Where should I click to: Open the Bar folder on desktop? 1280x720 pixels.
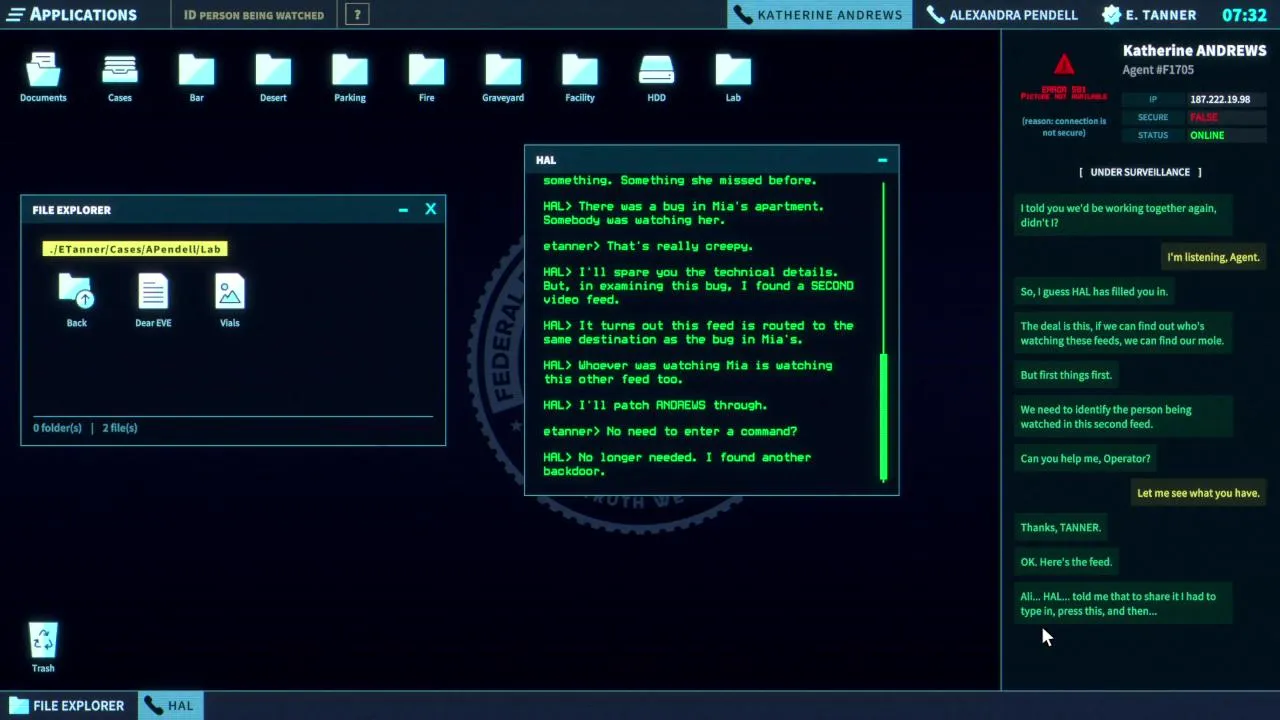click(x=196, y=77)
